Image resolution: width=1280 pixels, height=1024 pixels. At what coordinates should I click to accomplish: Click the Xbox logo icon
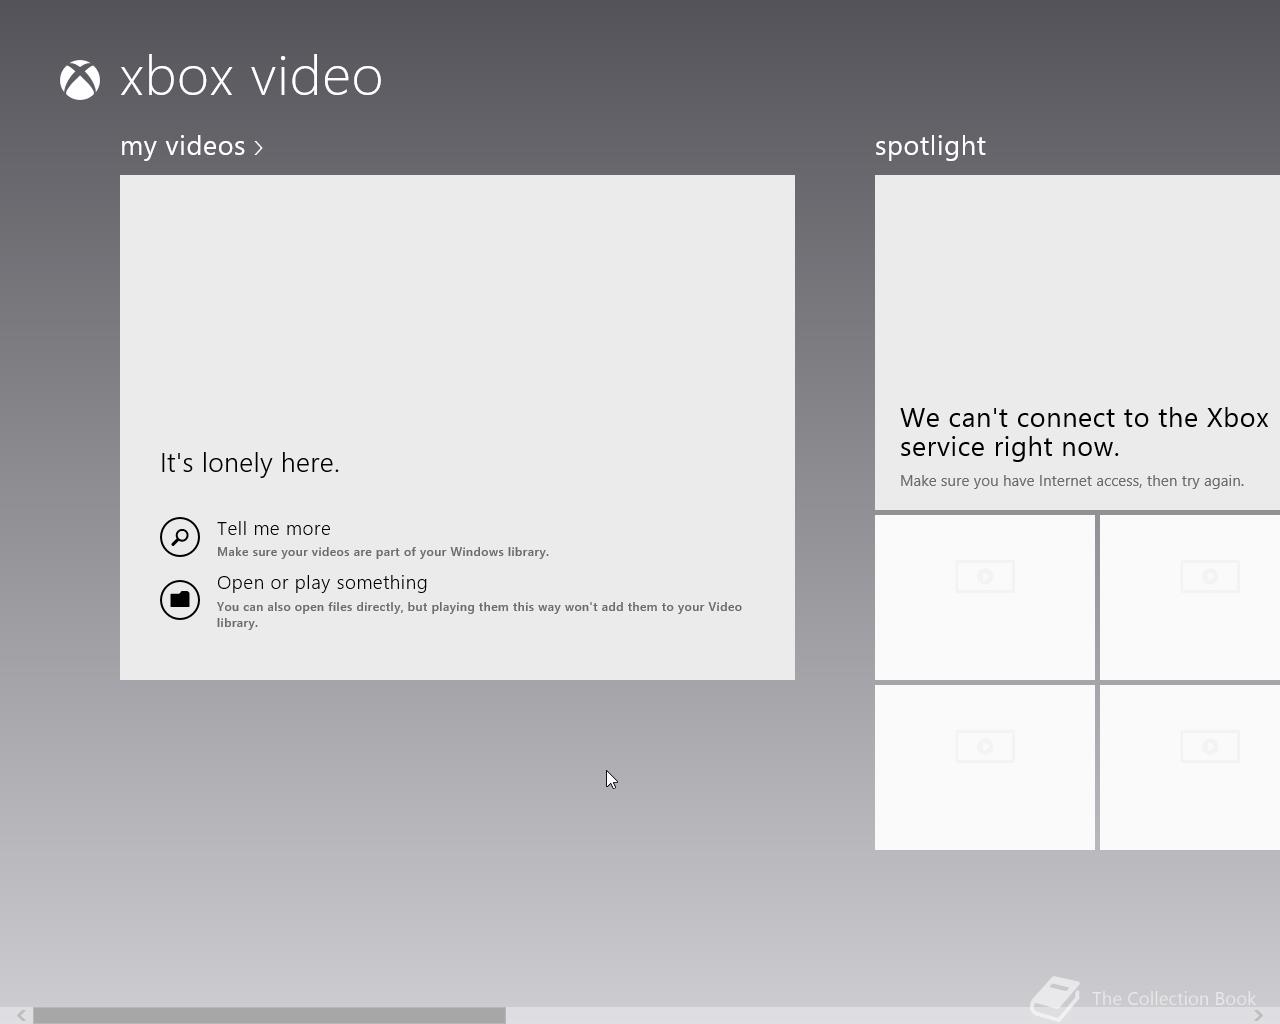80,80
